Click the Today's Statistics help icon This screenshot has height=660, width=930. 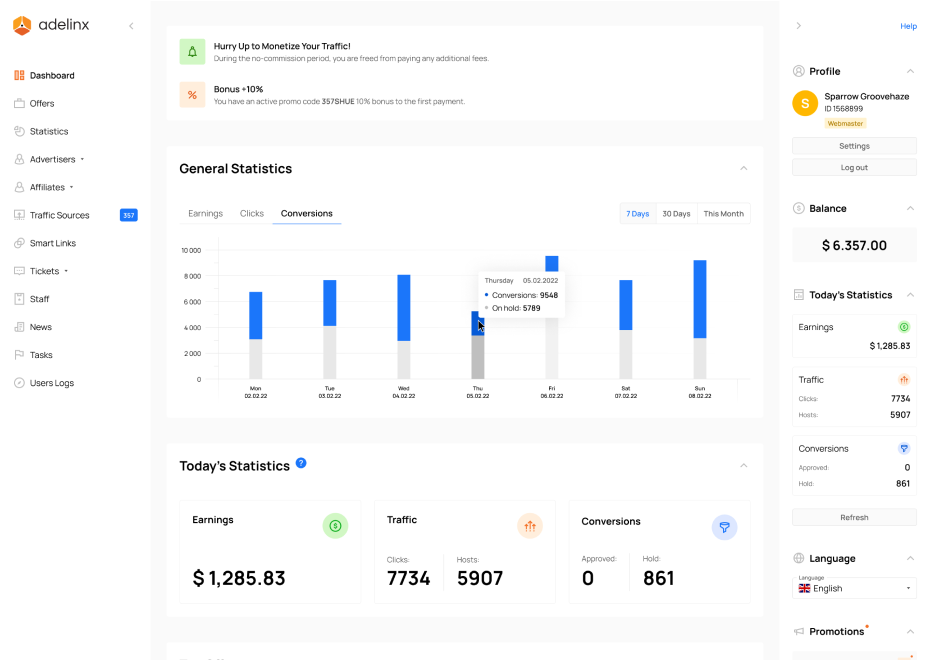[x=301, y=464]
